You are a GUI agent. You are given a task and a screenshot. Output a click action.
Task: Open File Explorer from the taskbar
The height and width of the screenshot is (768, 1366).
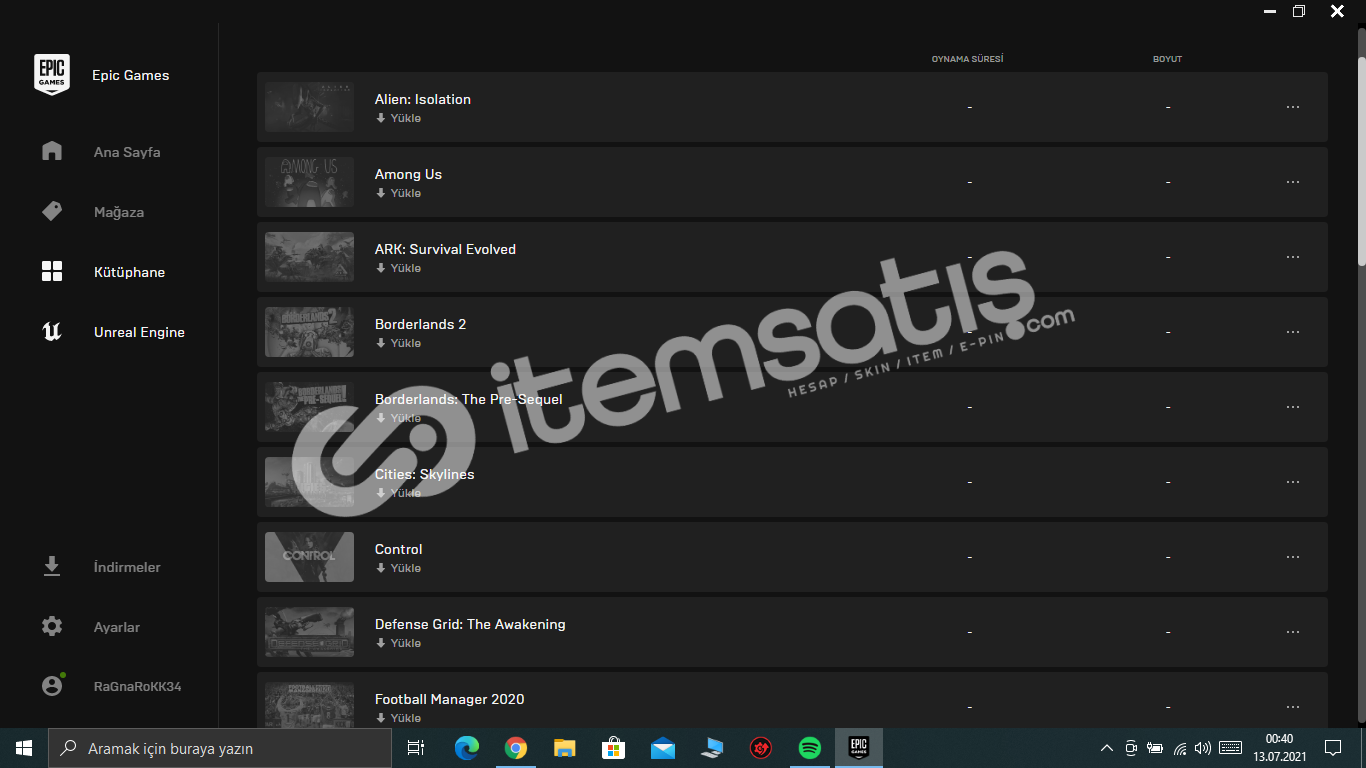point(565,748)
